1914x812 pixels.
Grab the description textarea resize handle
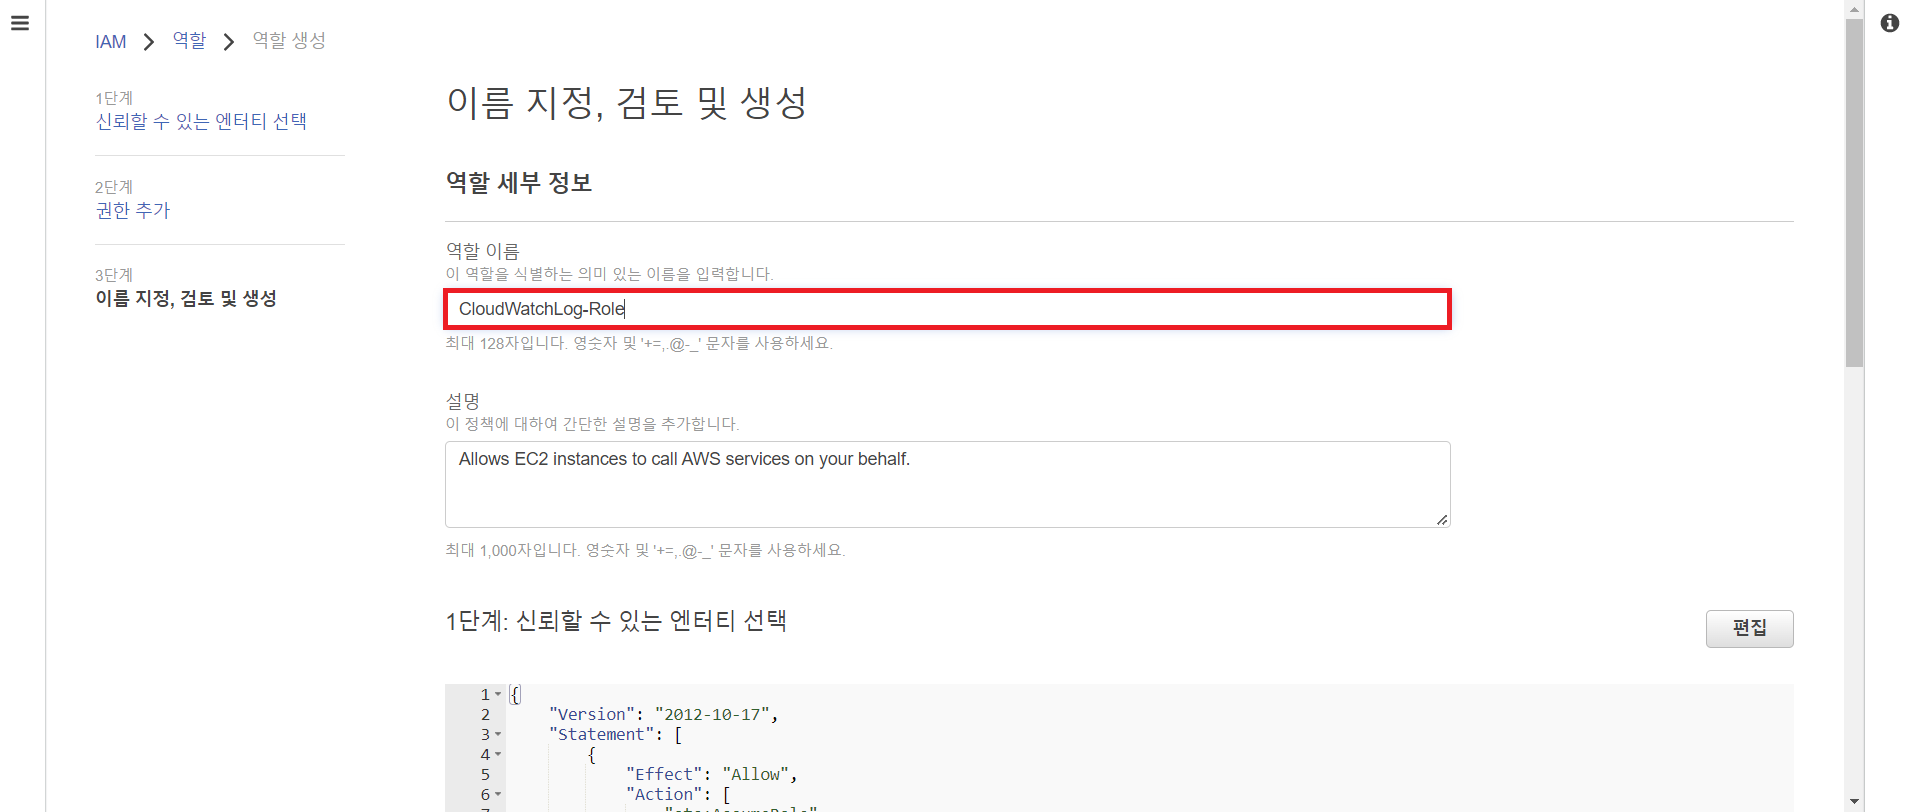click(1441, 519)
